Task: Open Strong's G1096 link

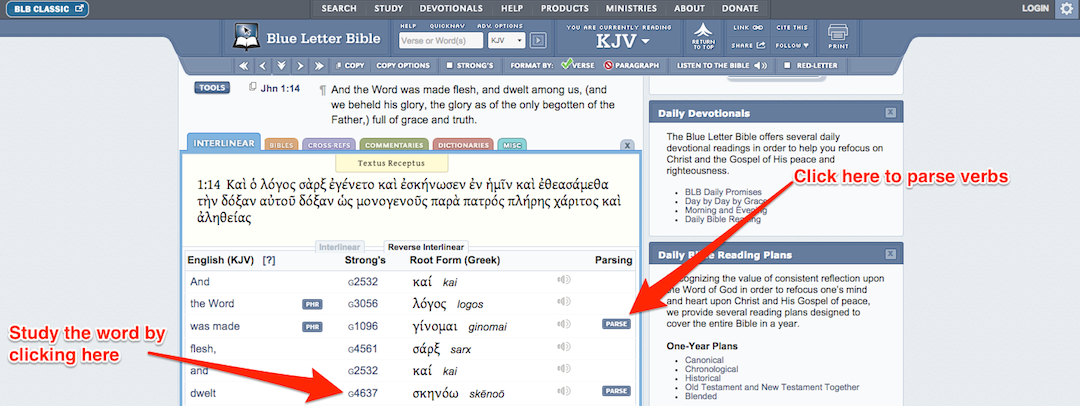Action: (x=361, y=327)
